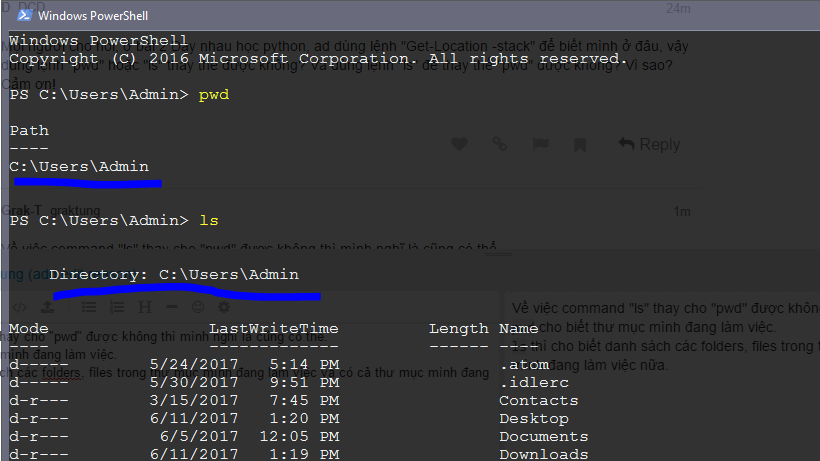
Task: Click the date 6/5/2017
Action: (x=199, y=436)
